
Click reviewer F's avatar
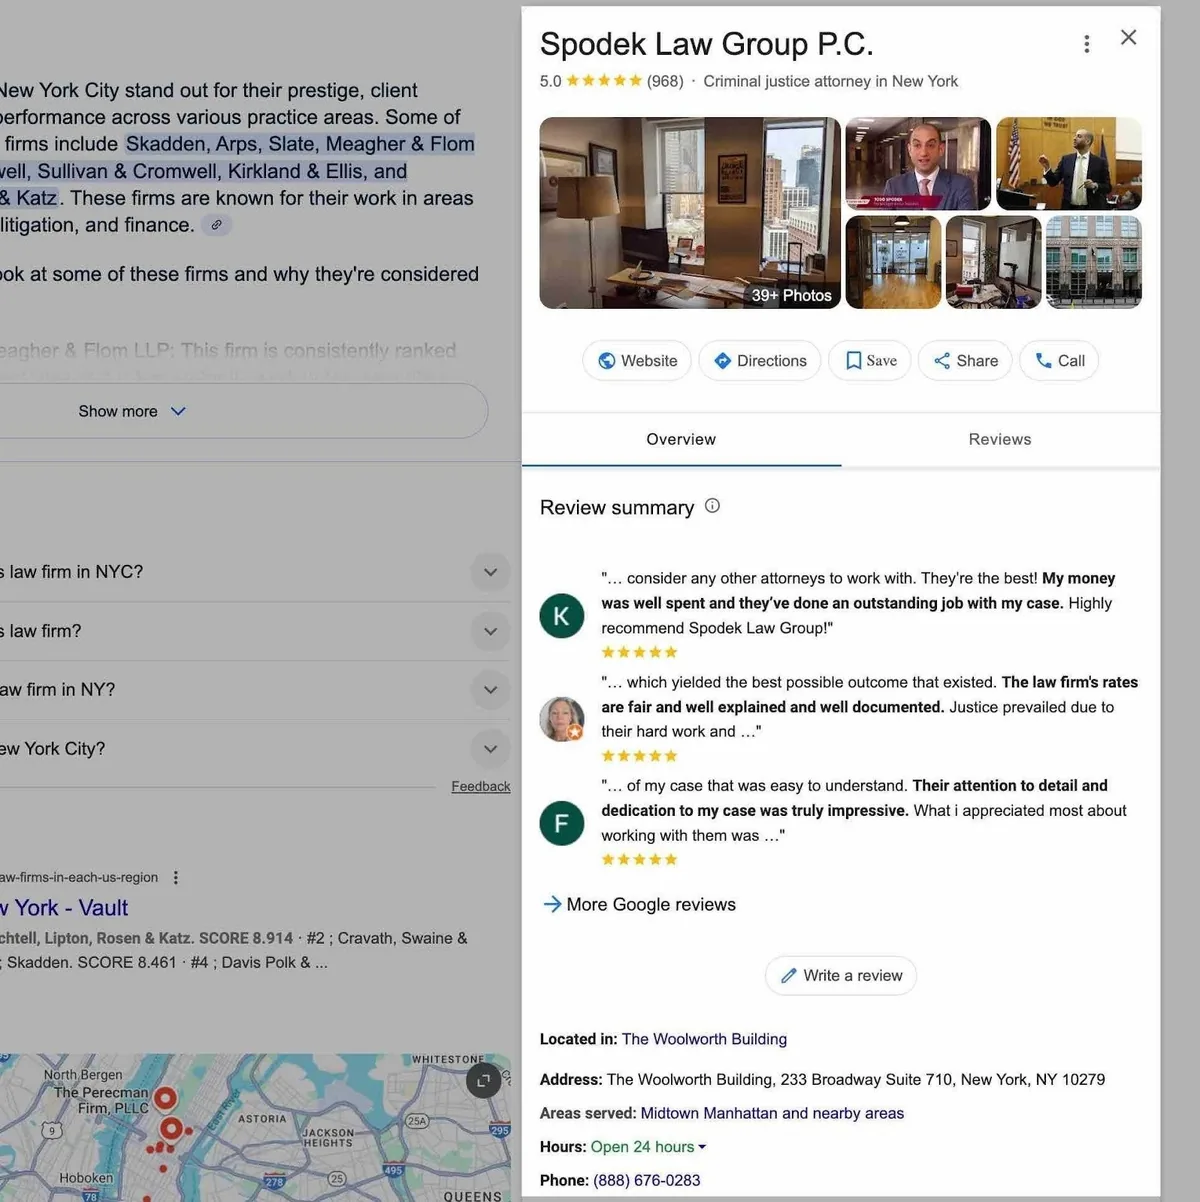click(x=562, y=824)
